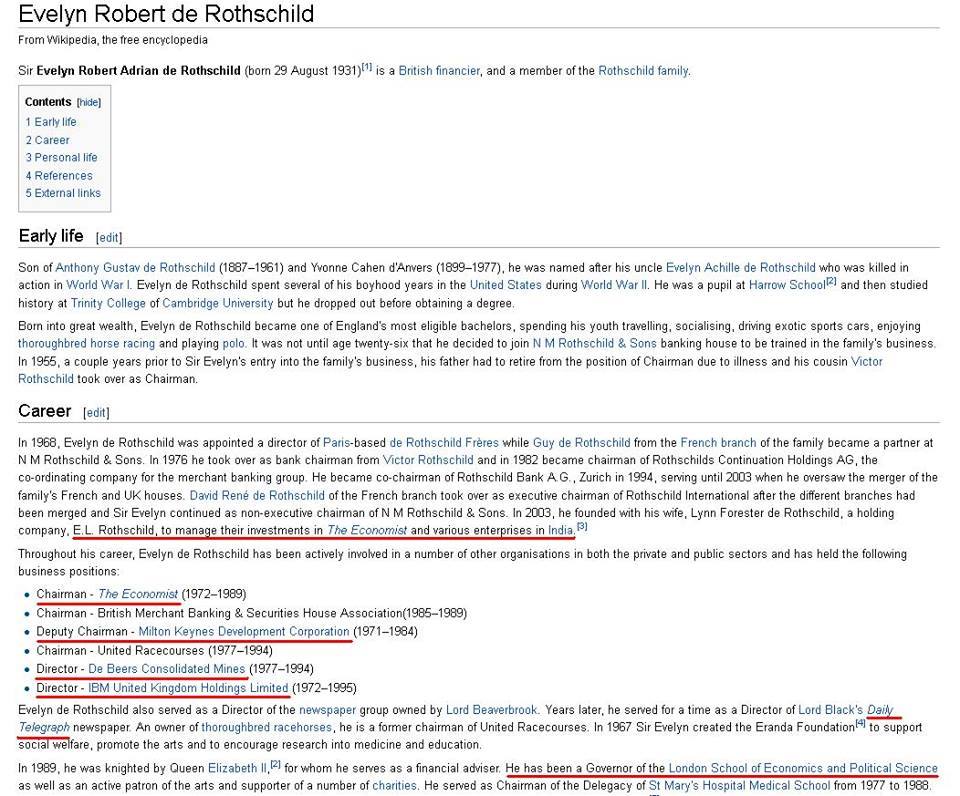The height and width of the screenshot is (796, 960).
Task: Open Trinity College link
Action: (x=108, y=303)
